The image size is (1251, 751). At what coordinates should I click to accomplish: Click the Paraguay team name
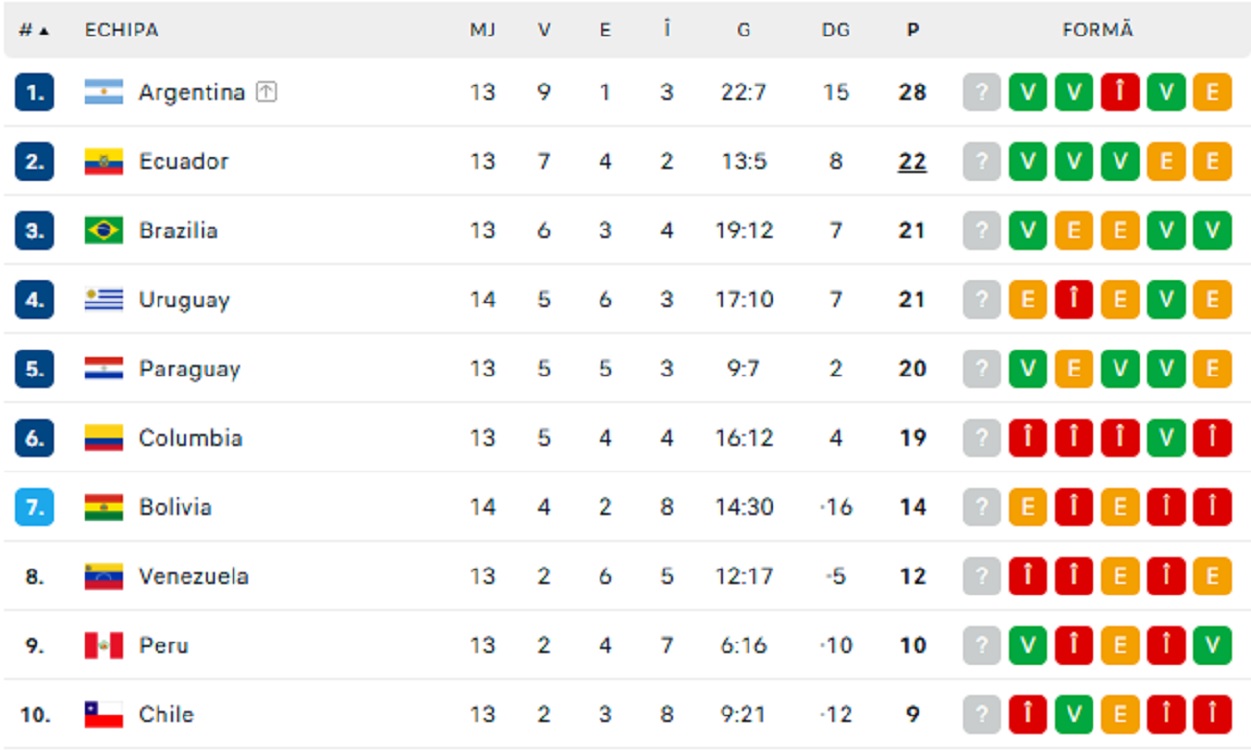(189, 369)
